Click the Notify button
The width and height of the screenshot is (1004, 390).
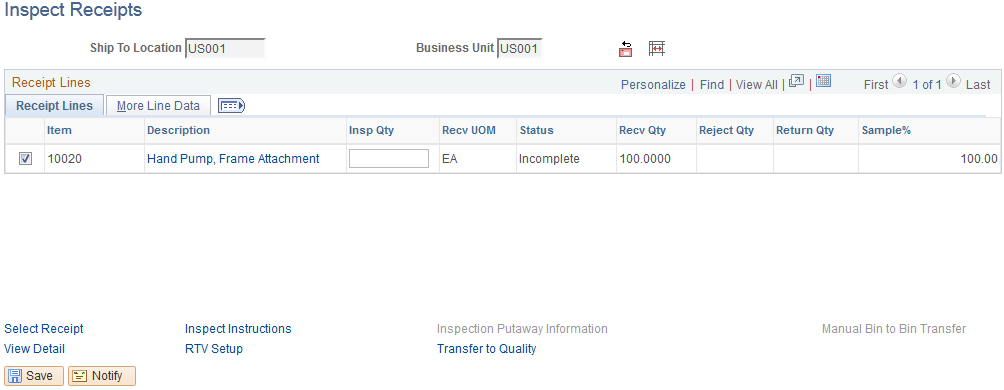(102, 376)
